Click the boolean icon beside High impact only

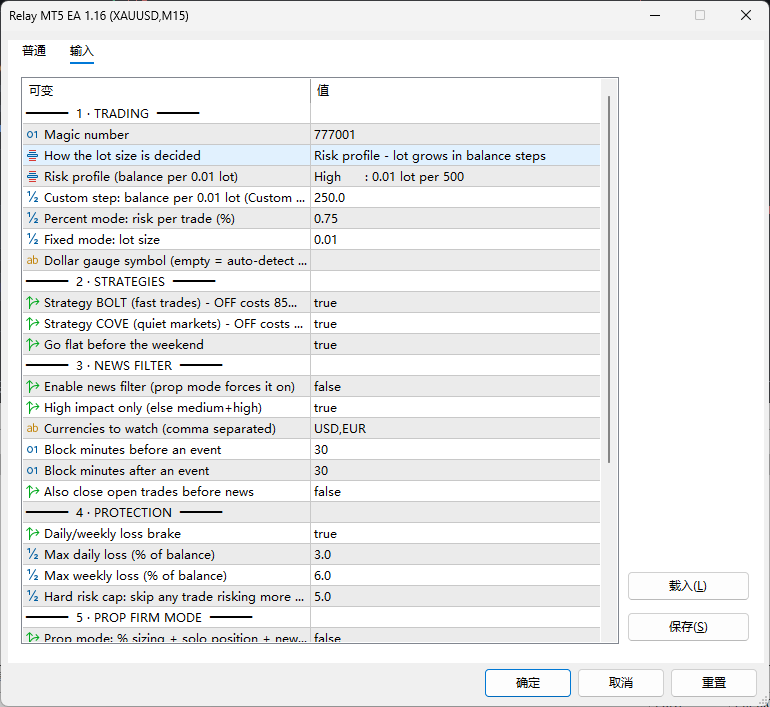point(32,408)
